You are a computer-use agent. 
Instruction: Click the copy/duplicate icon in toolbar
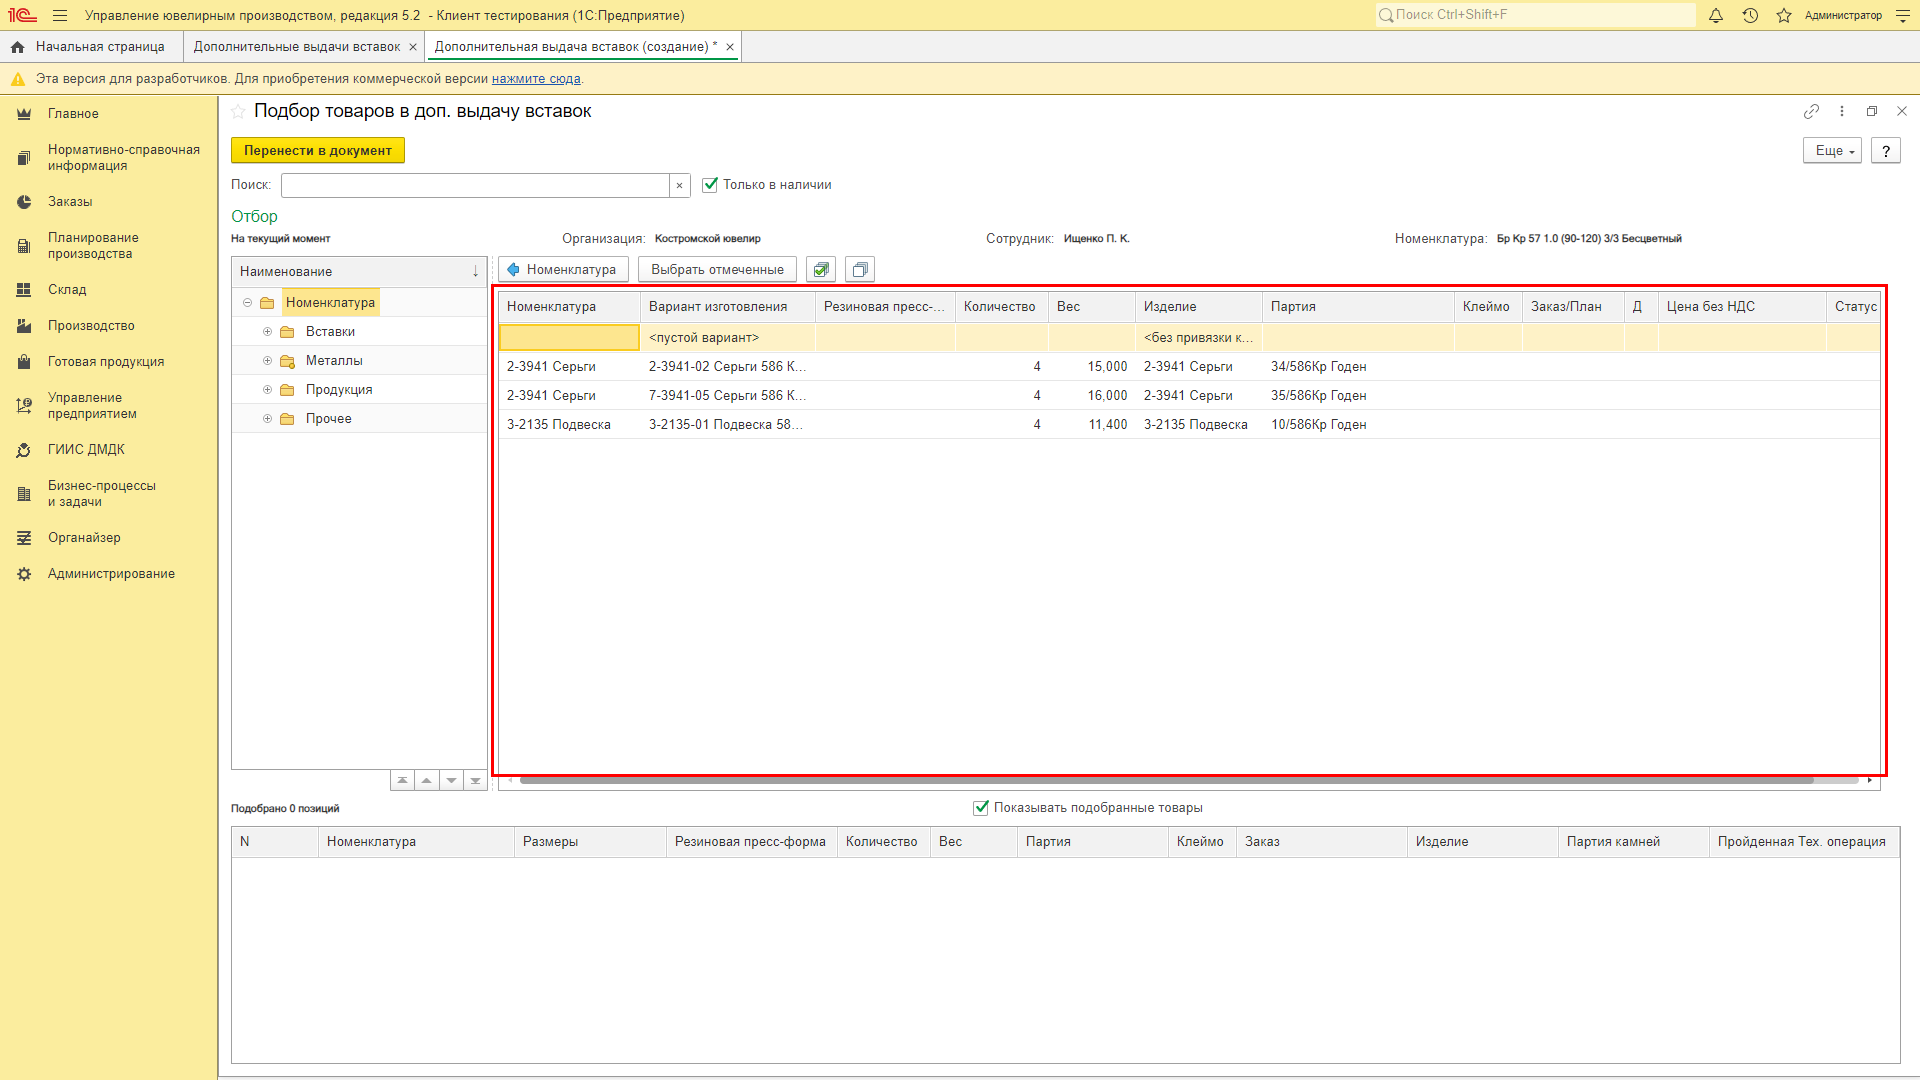[x=860, y=270]
